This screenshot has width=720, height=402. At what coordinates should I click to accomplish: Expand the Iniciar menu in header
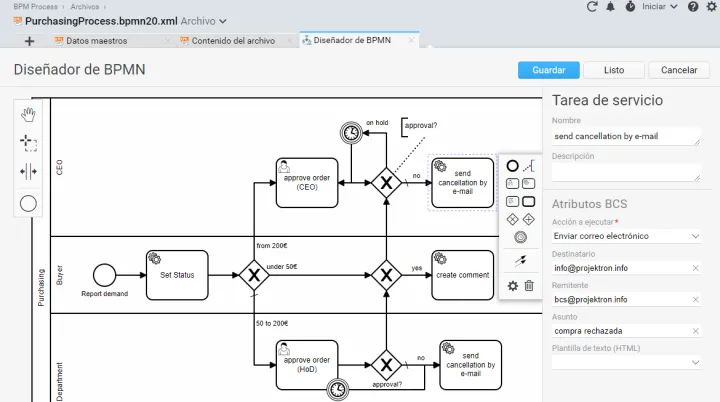[x=659, y=7]
